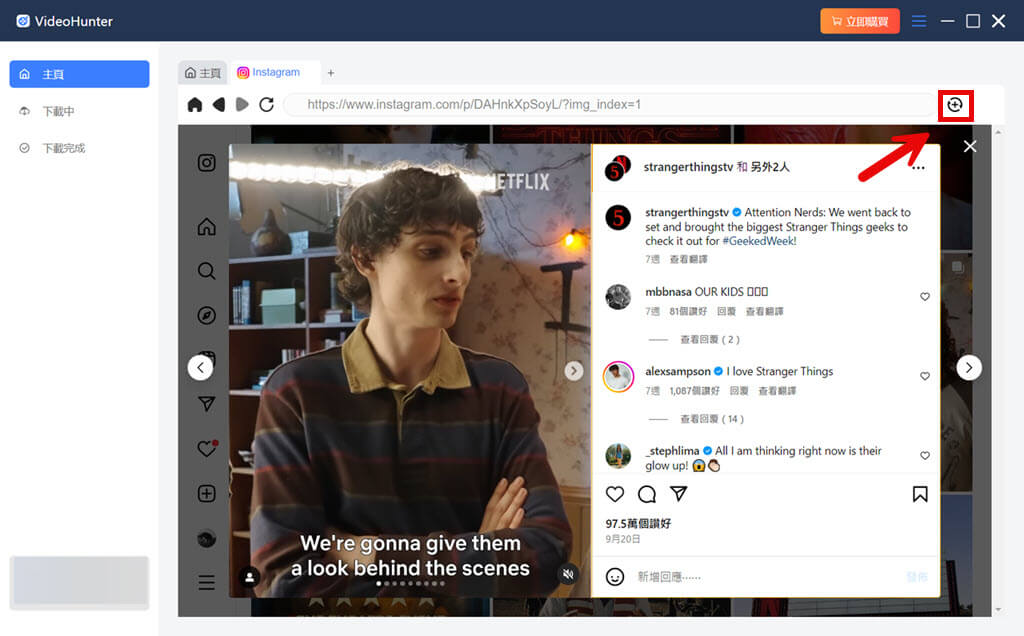This screenshot has height=636, width=1024.
Task: Open strangerthingstv profile in post header
Action: [688, 167]
